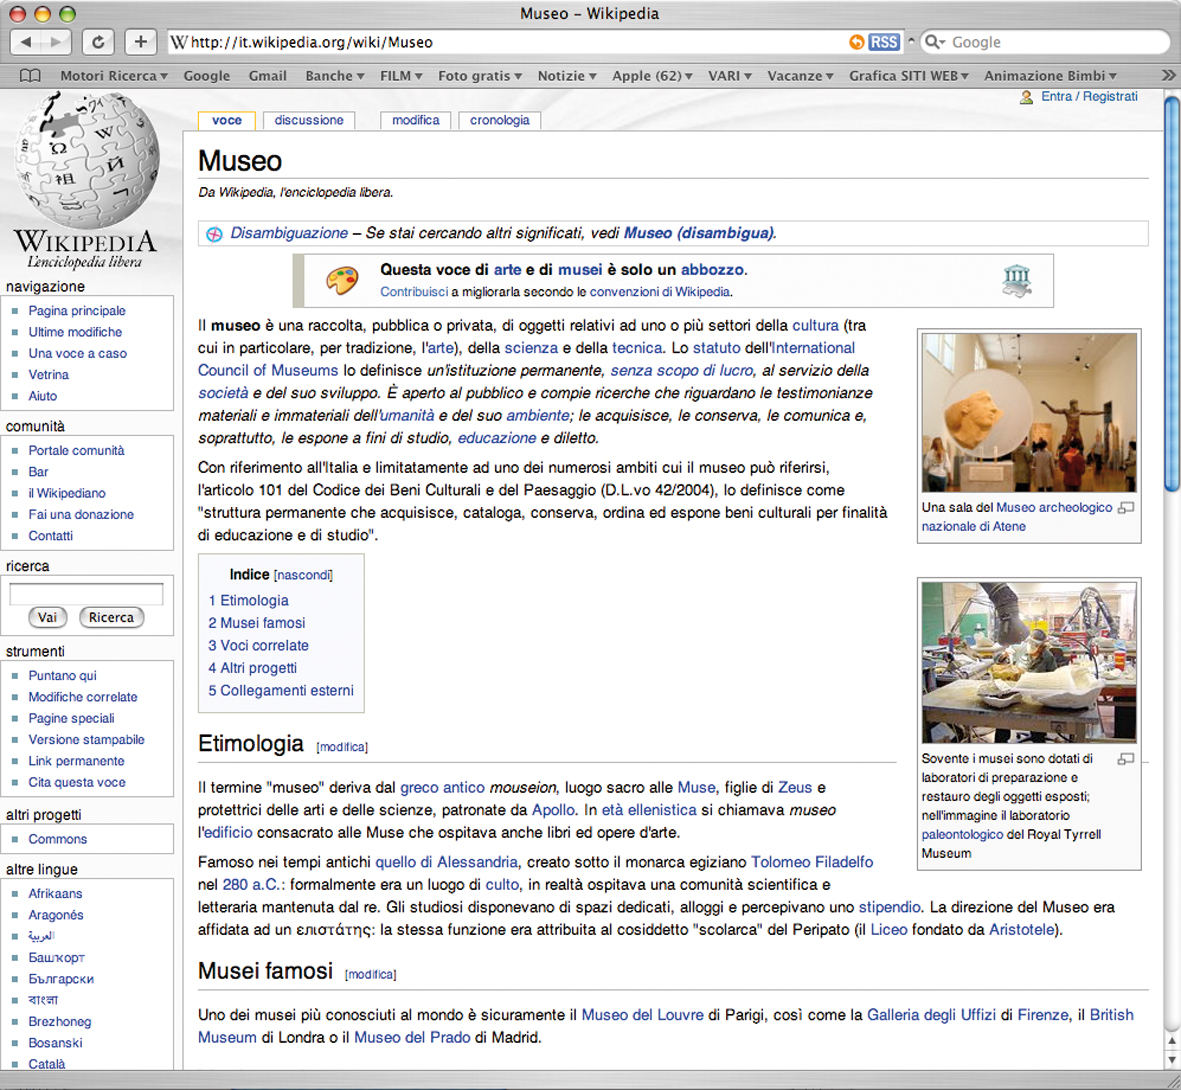Image resolution: width=1181 pixels, height=1090 pixels.
Task: Open the modifica tab
Action: pyautogui.click(x=416, y=121)
